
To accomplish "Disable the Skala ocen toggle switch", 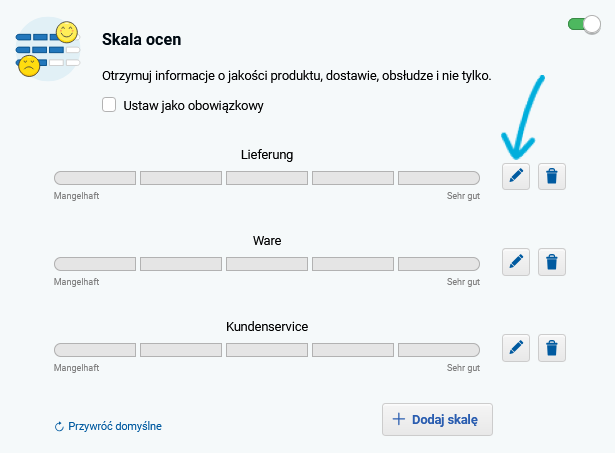I will 583,23.
